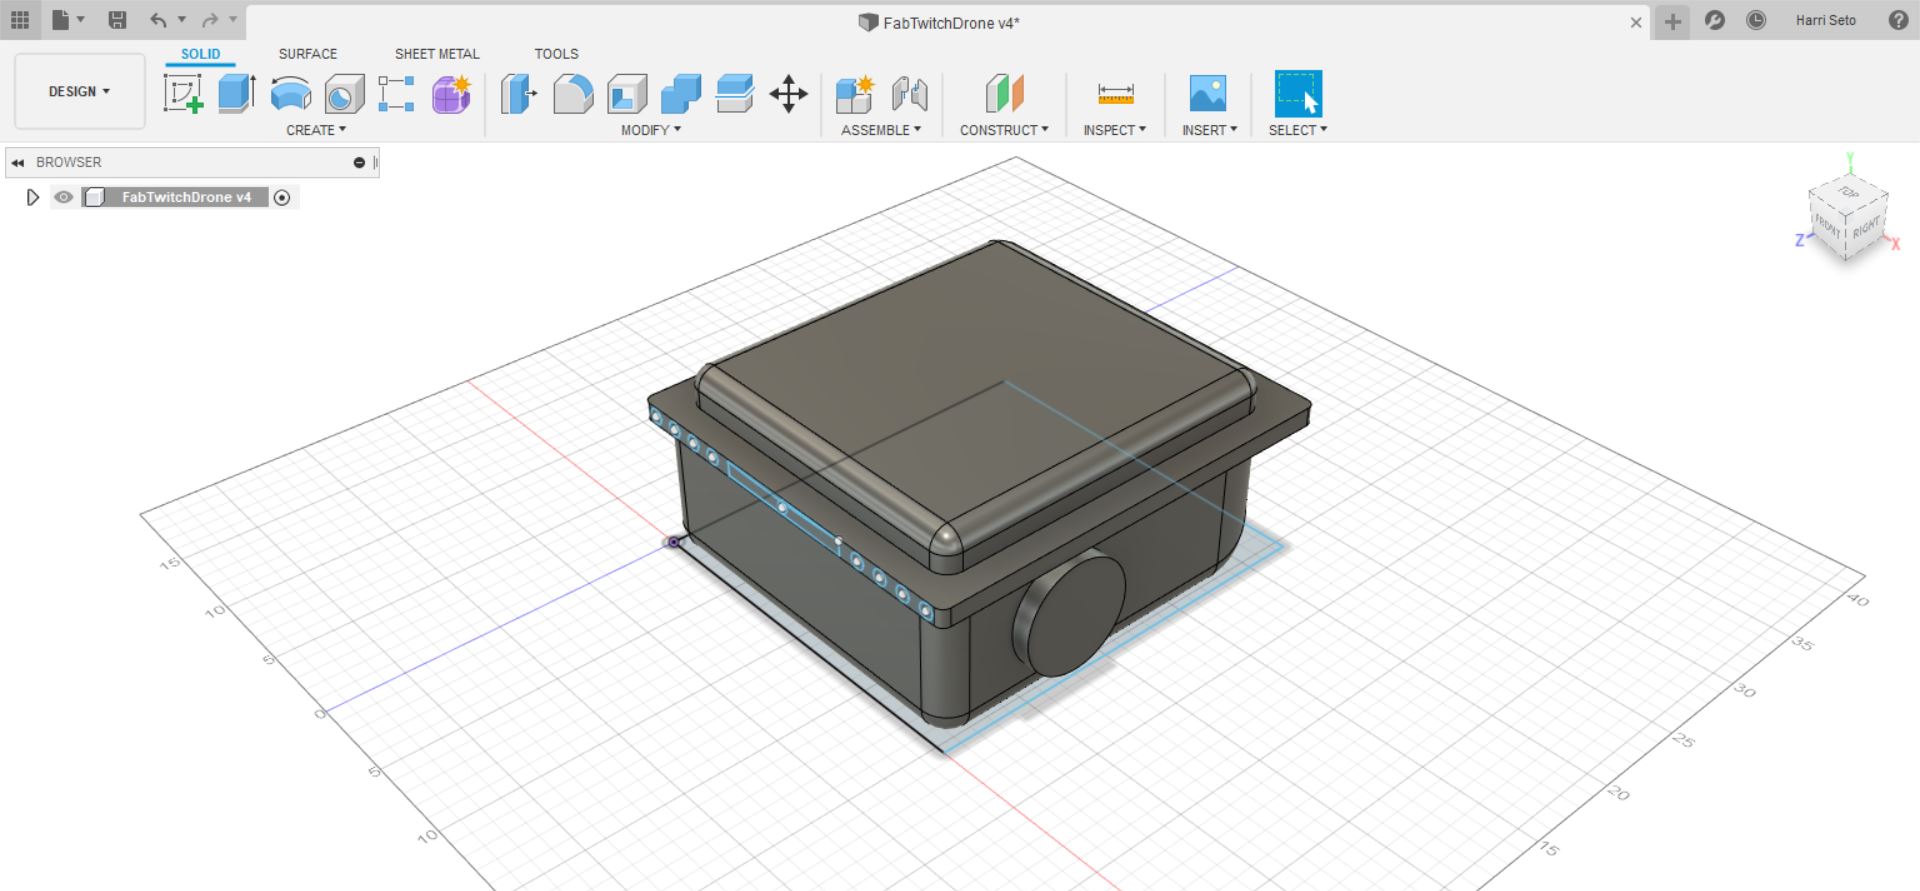Select the Insert Image tool

(x=1208, y=94)
